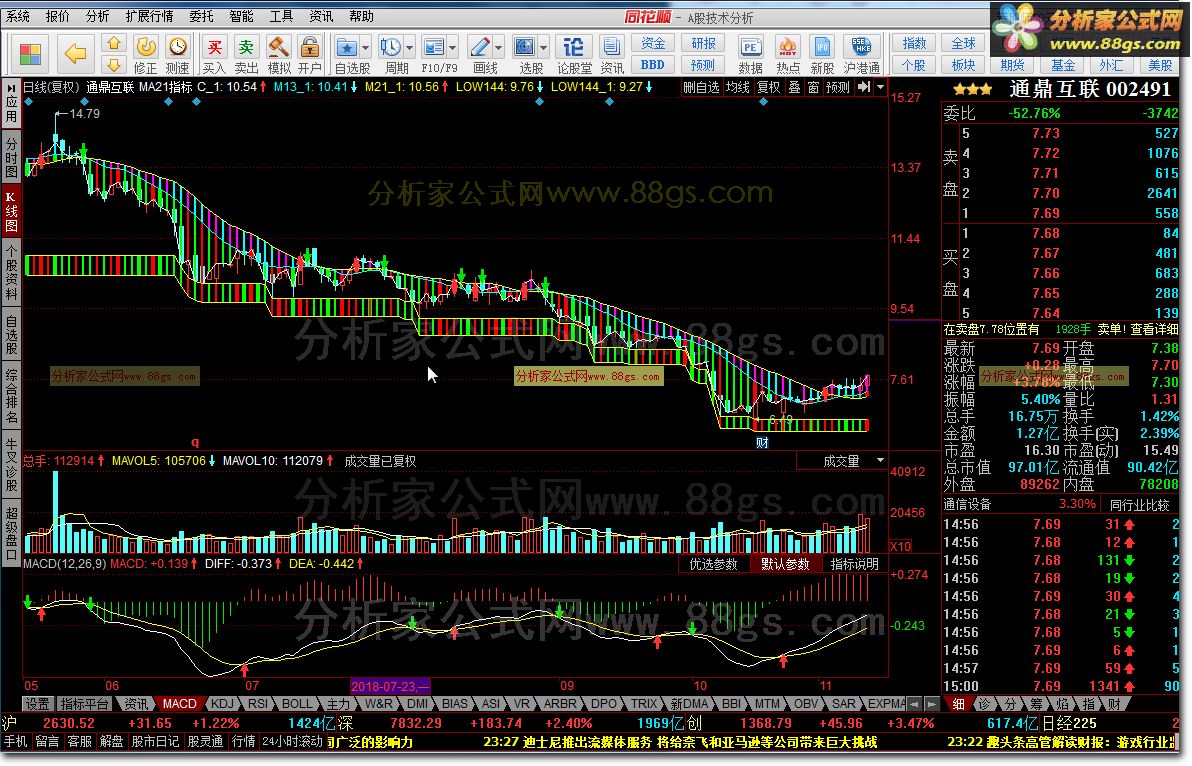Click the 资讯 news document icon
Image resolution: width=1192 pixels, height=766 pixels.
(611, 55)
